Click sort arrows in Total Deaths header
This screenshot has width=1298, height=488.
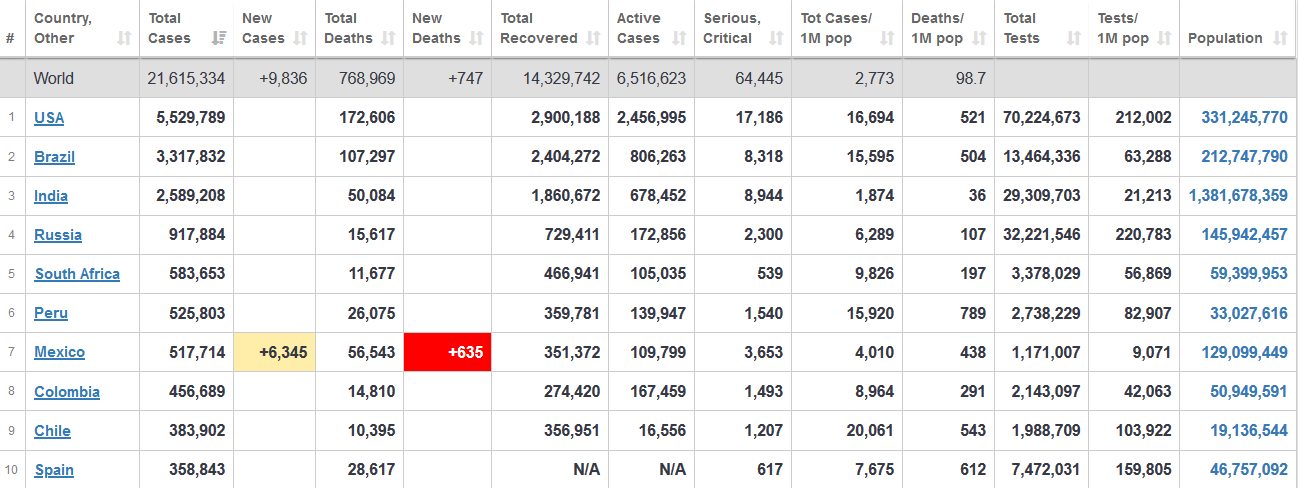coord(390,39)
